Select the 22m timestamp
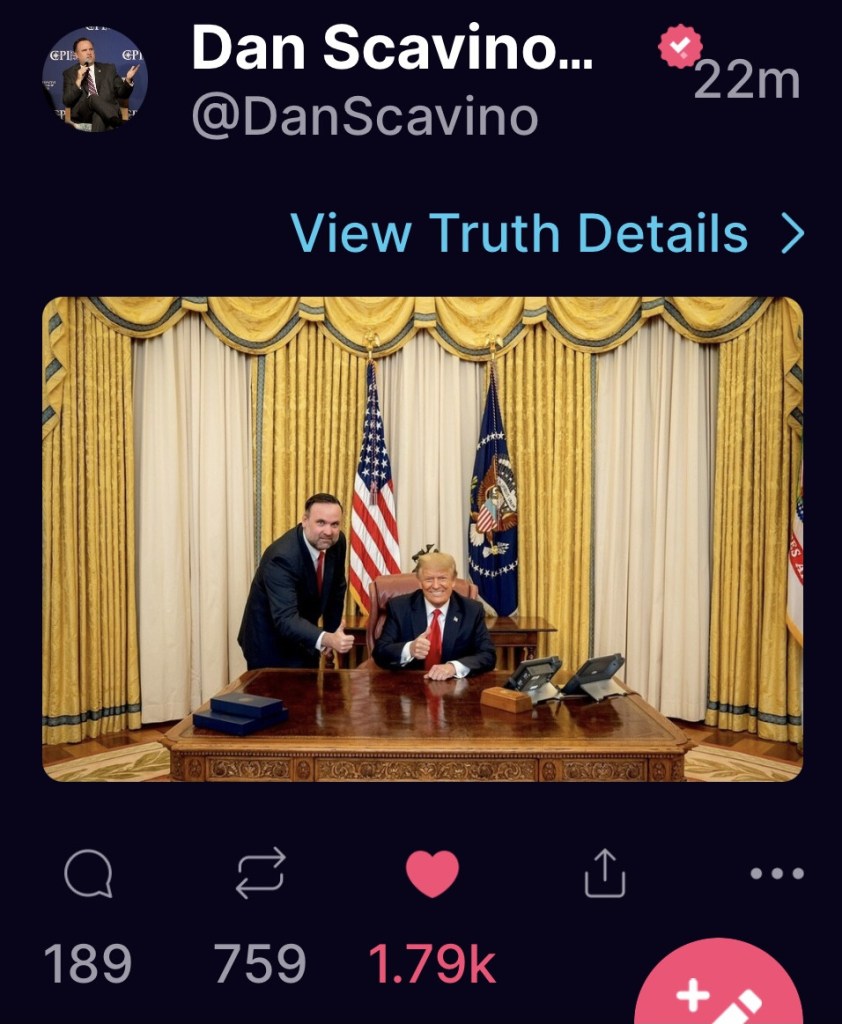This screenshot has width=842, height=1024. coord(747,82)
